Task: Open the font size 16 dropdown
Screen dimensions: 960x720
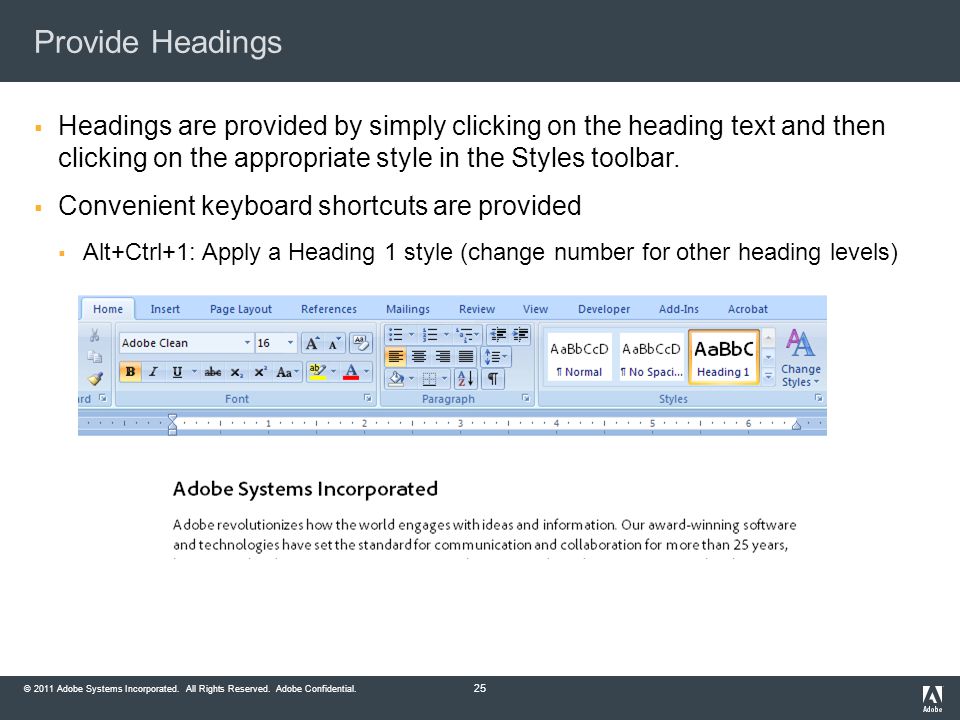Action: coord(291,343)
